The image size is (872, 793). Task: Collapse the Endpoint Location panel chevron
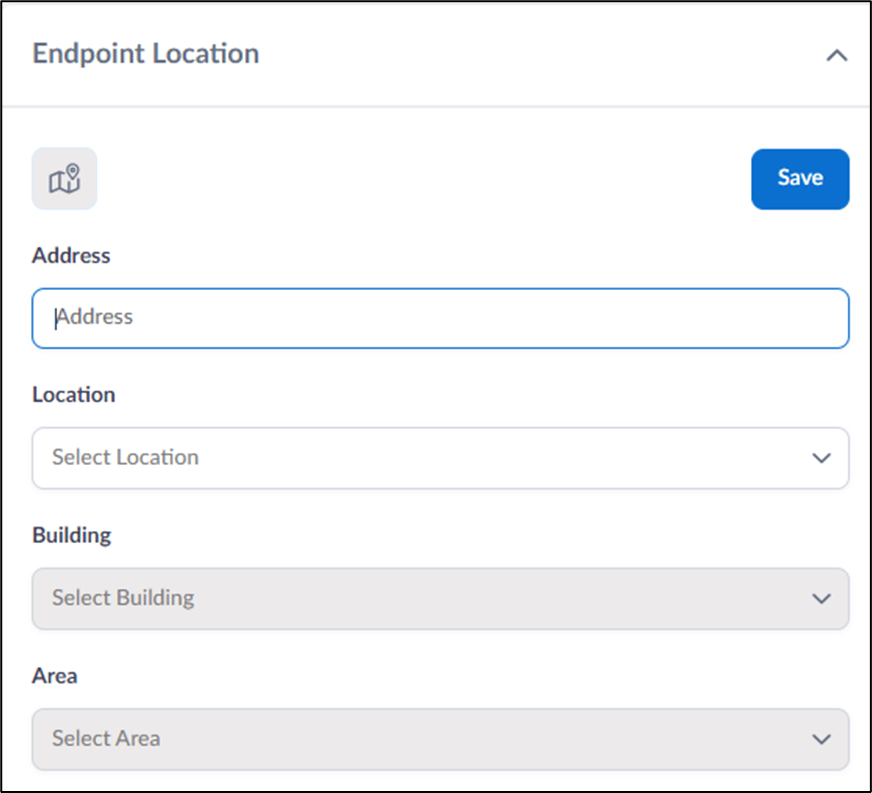(836, 55)
